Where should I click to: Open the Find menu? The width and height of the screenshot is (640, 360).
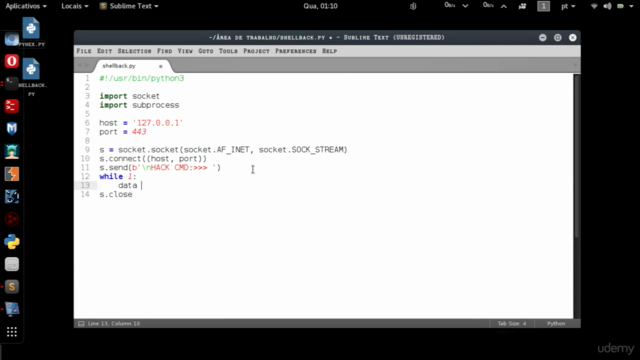coord(164,51)
